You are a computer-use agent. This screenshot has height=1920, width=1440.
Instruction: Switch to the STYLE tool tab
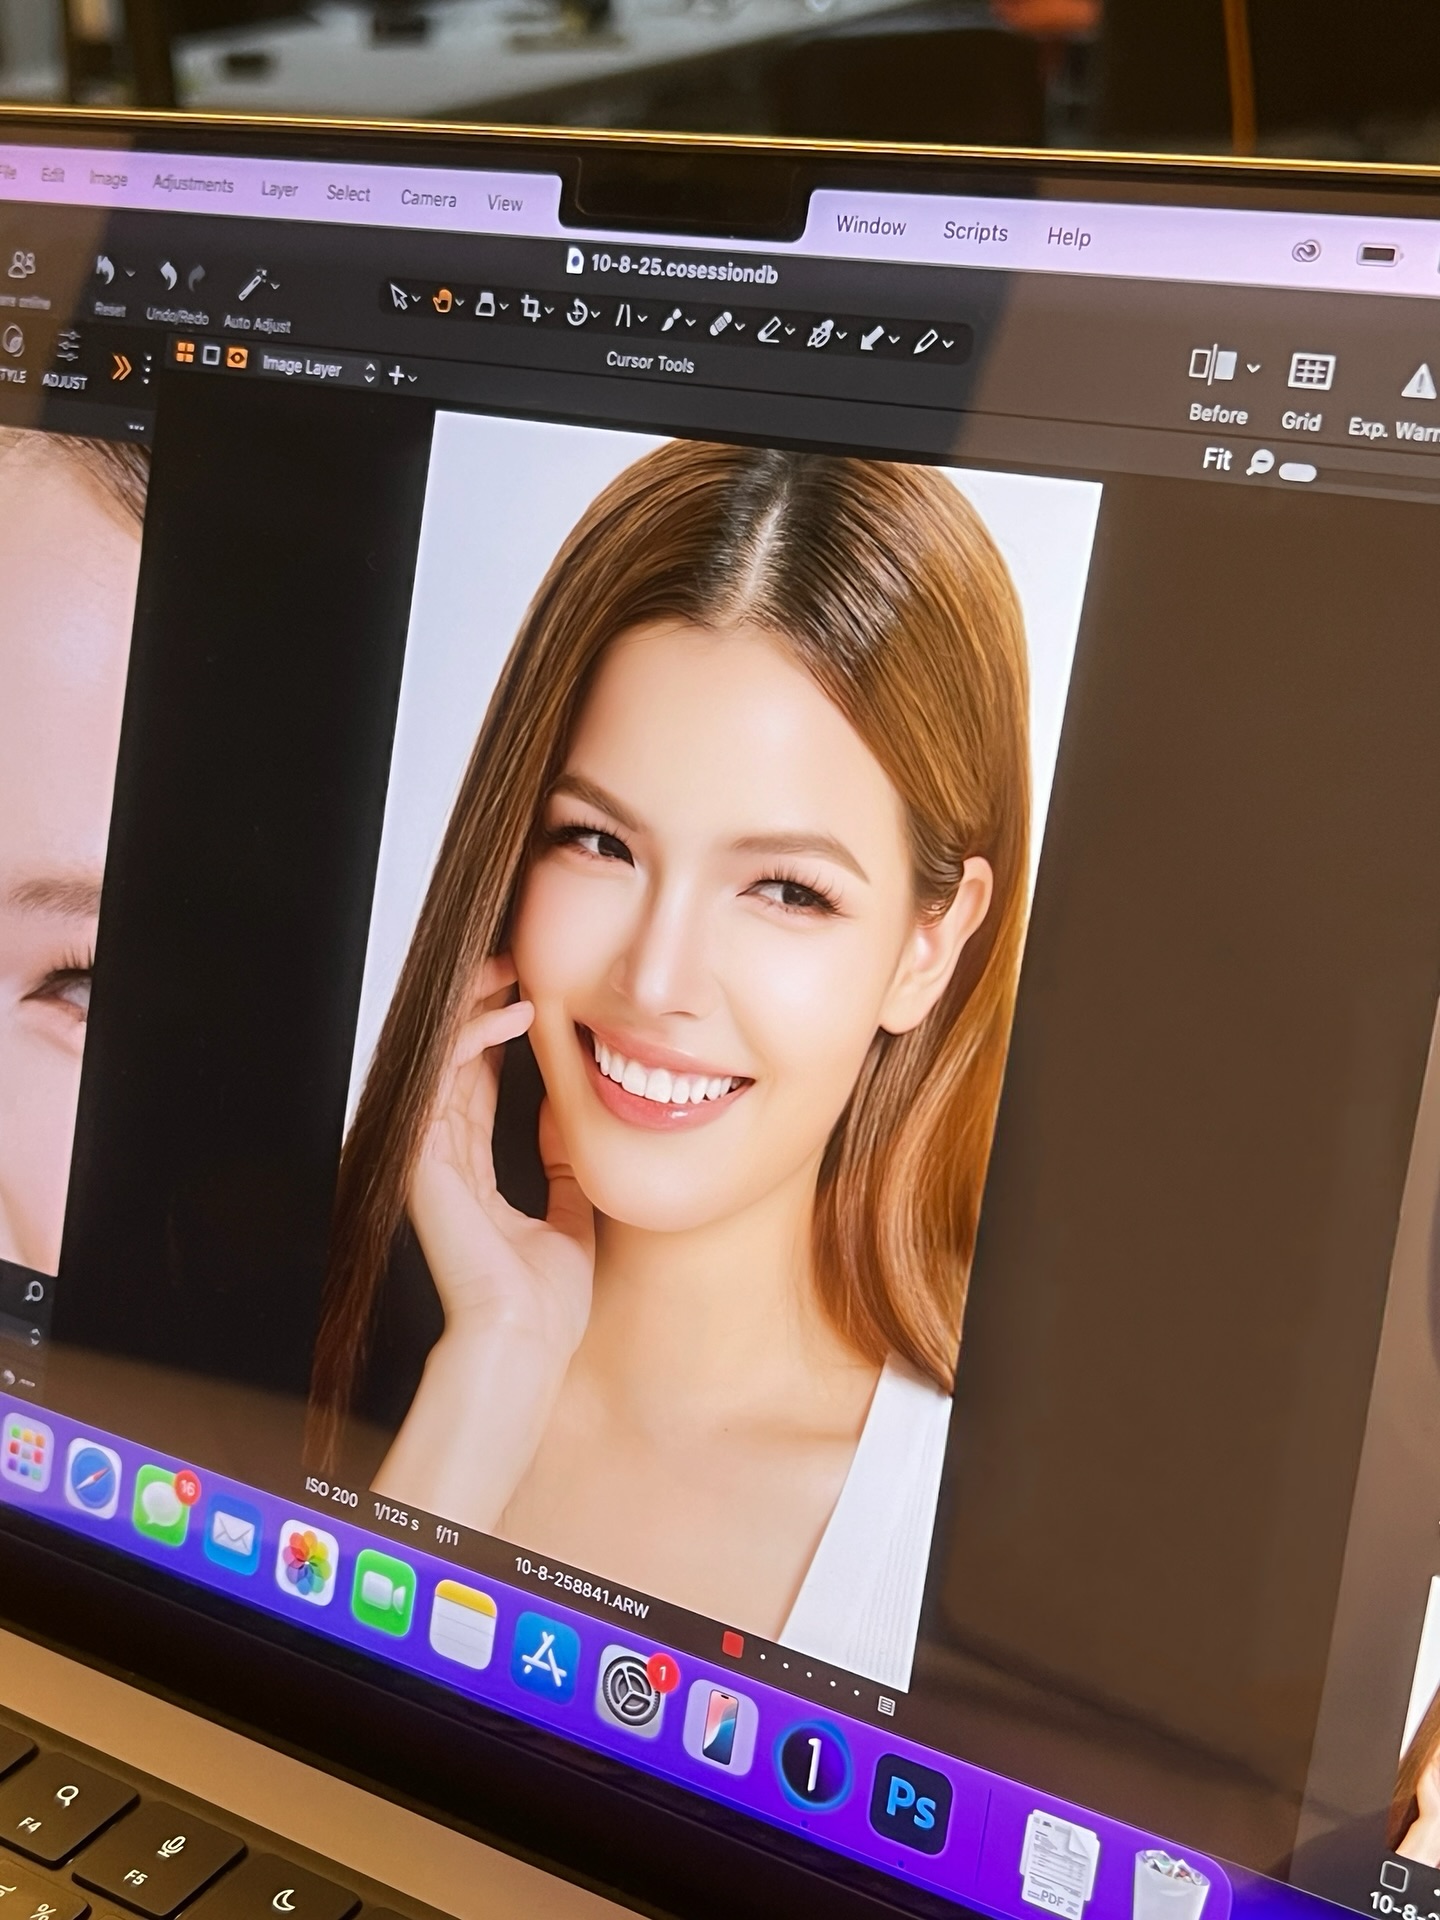pos(12,356)
